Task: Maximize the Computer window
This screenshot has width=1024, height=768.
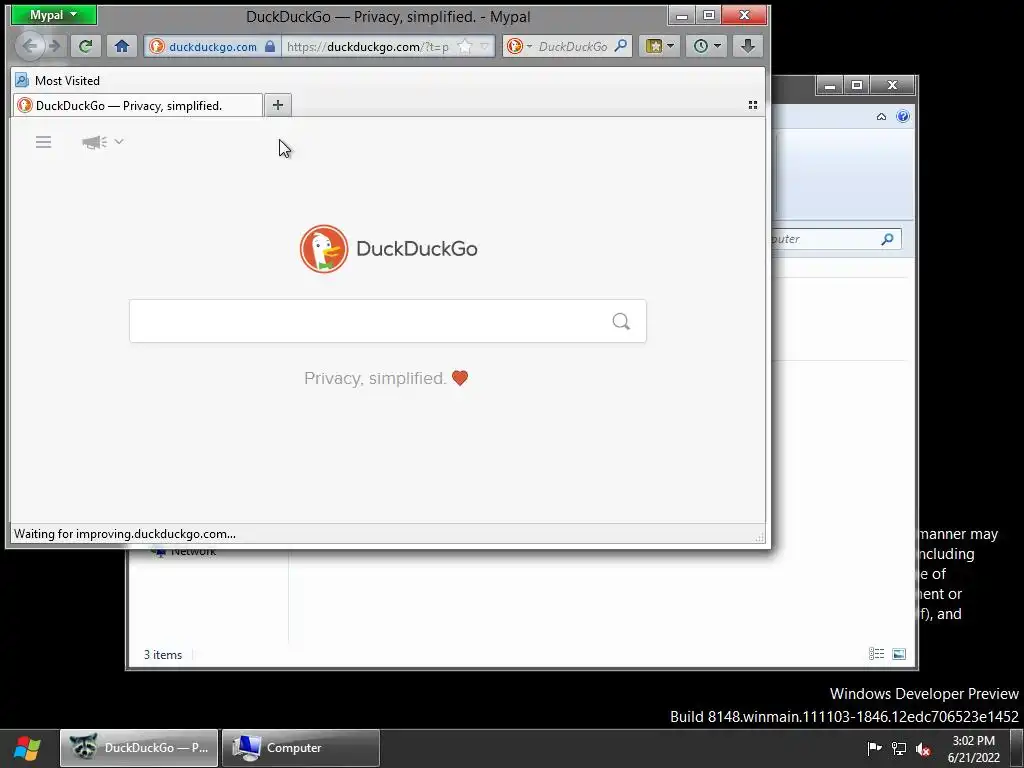Action: (857, 85)
